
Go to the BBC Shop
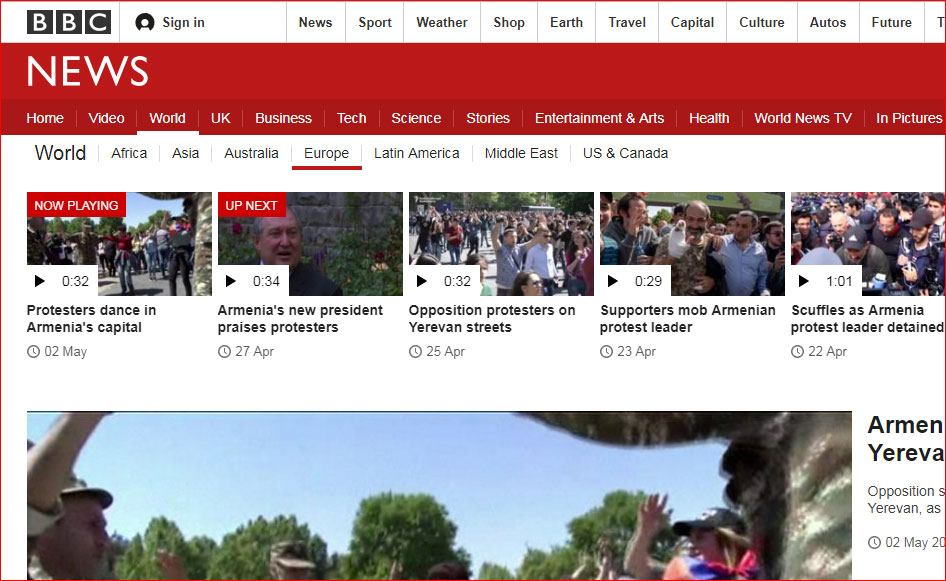click(509, 22)
